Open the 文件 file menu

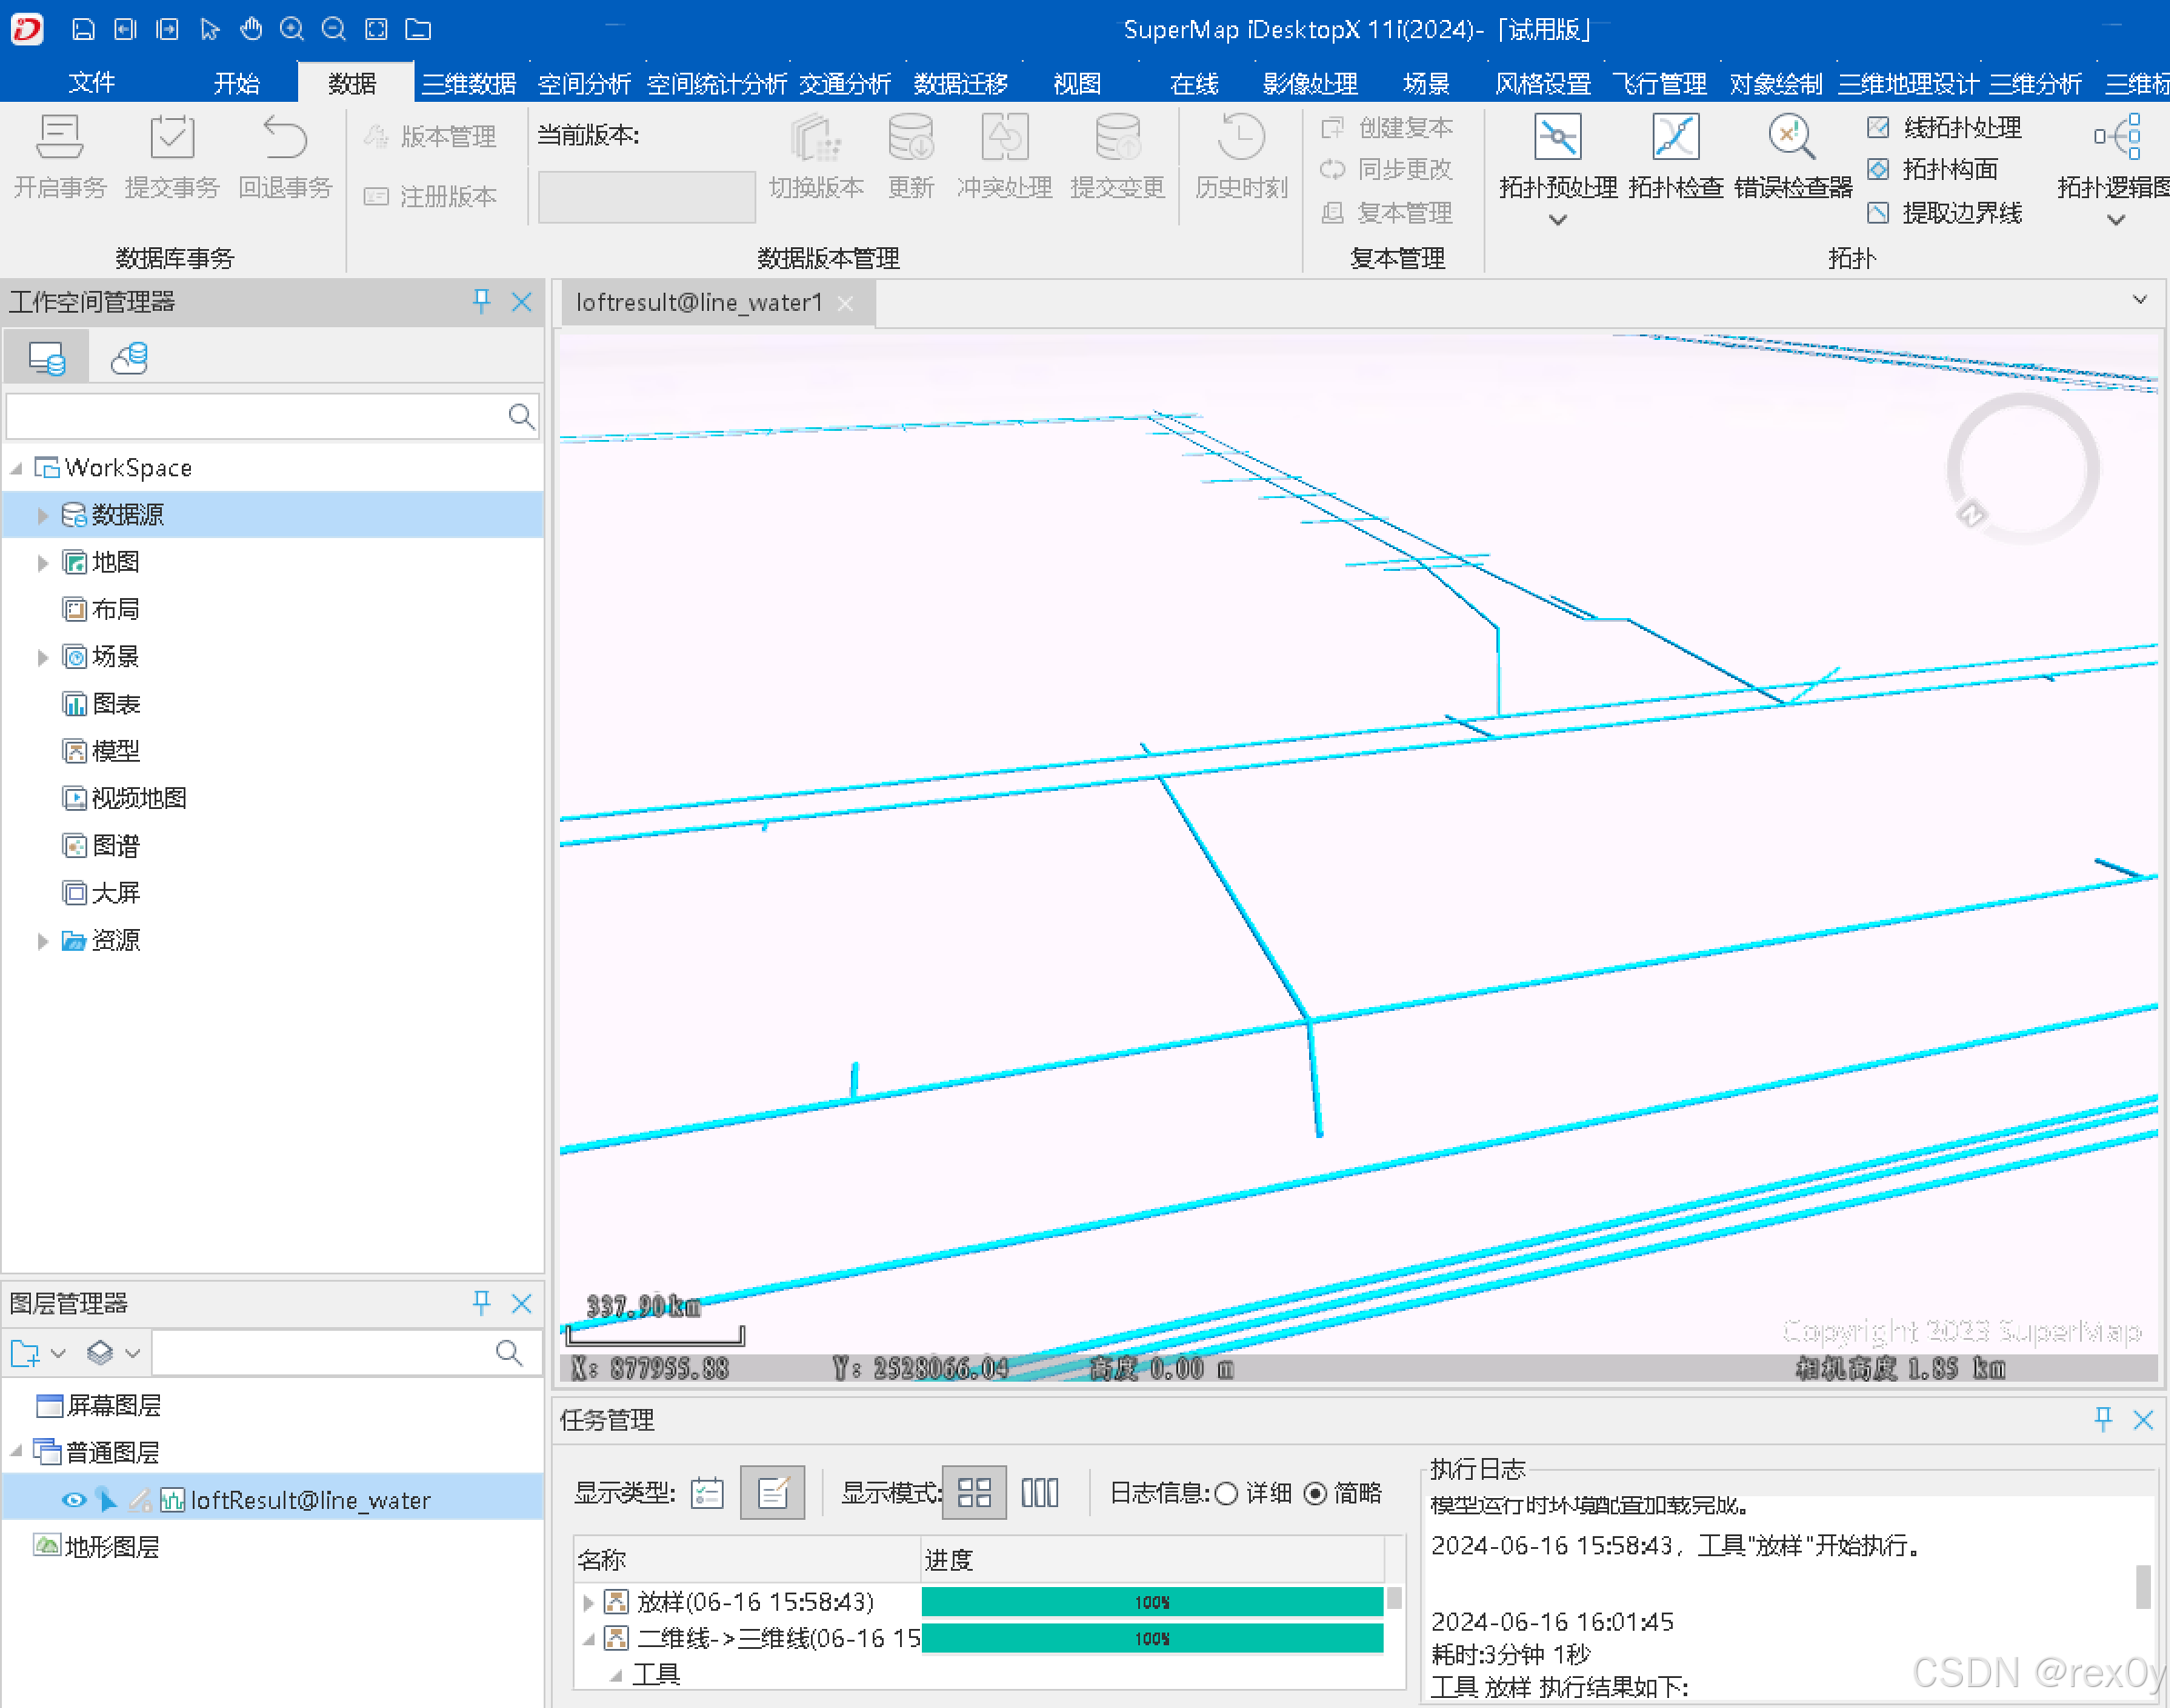coord(91,83)
